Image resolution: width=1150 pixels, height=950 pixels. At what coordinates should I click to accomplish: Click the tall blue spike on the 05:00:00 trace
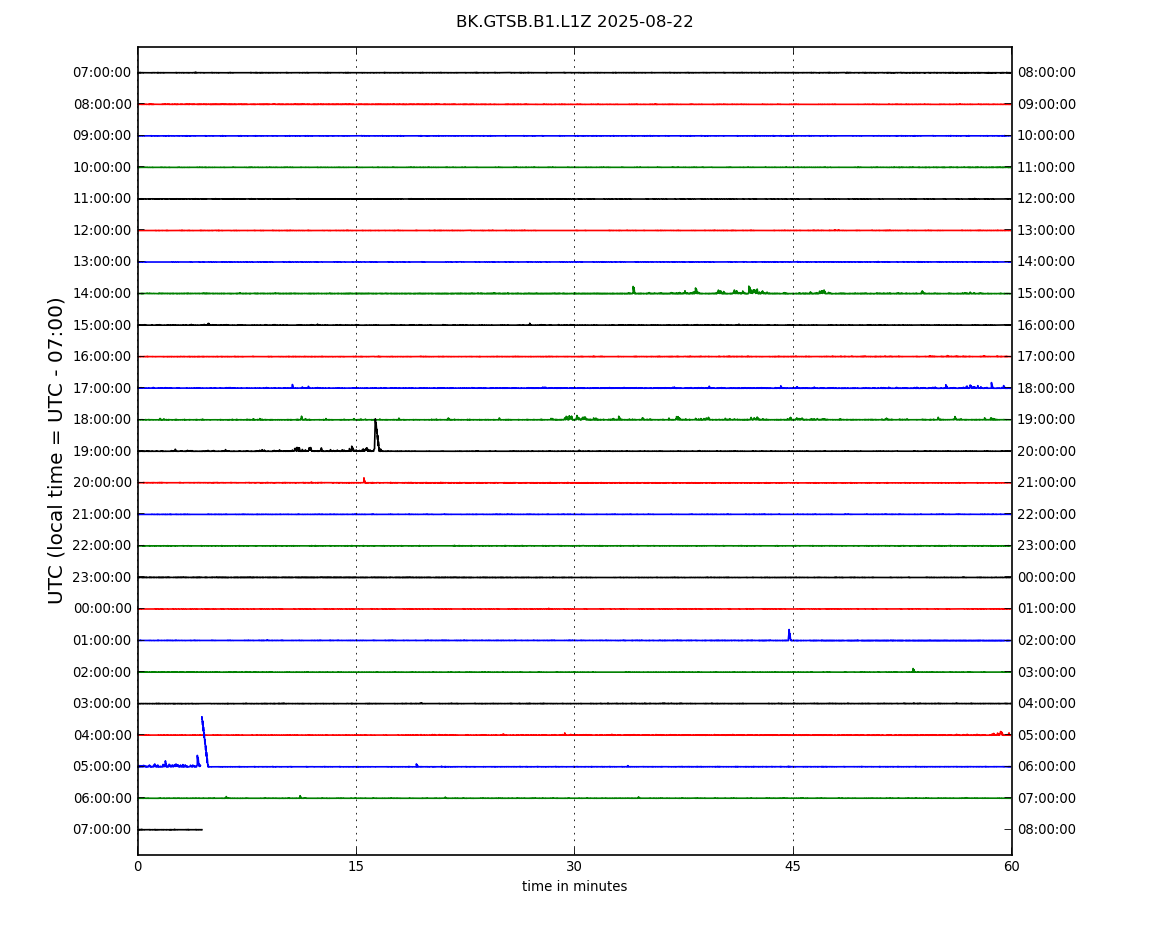click(x=205, y=742)
